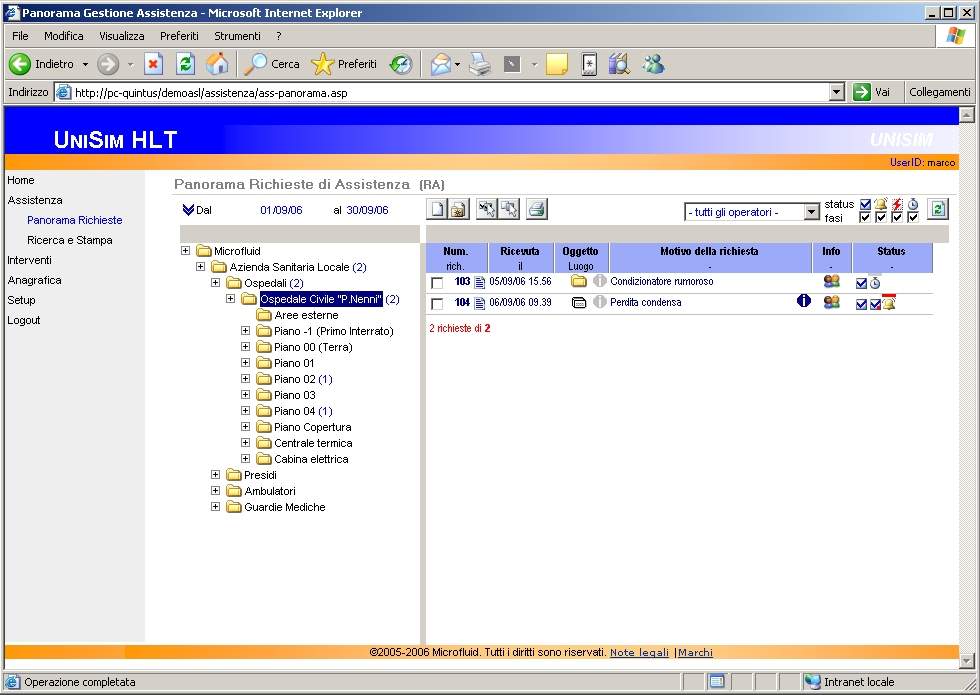Click the select-all cursor icon in toolbar
Viewport: 980px width, 695px height.
click(486, 209)
